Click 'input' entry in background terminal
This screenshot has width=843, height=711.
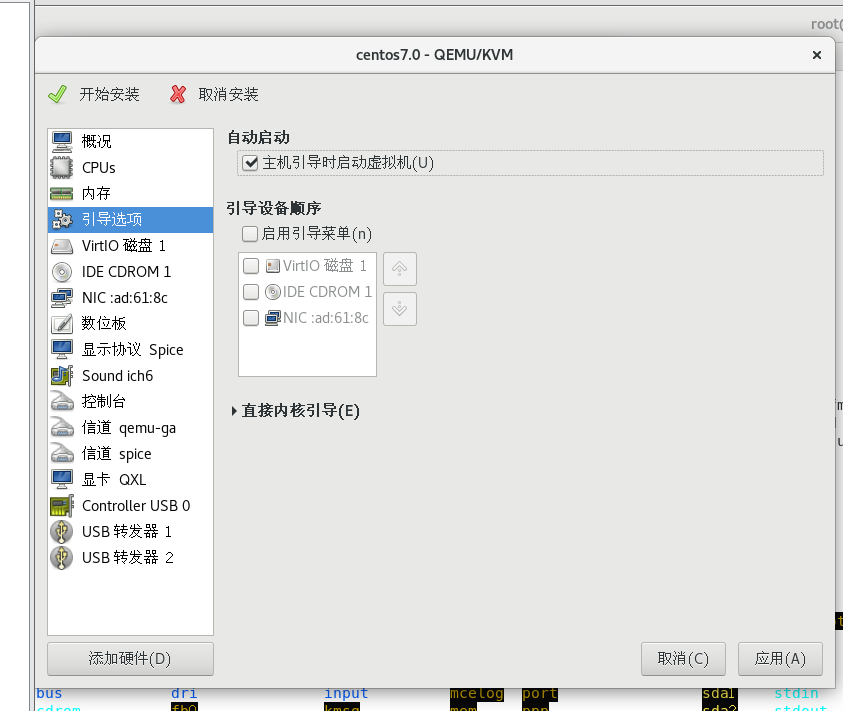click(346, 693)
